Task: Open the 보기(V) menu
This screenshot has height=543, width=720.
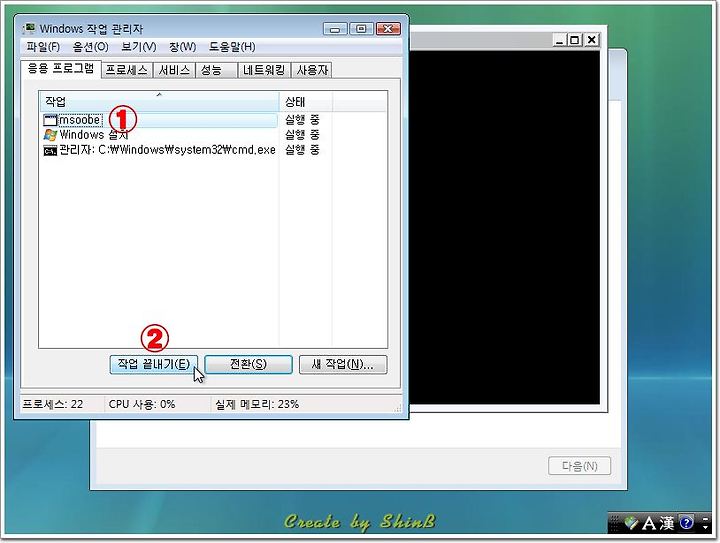Action: [139, 47]
